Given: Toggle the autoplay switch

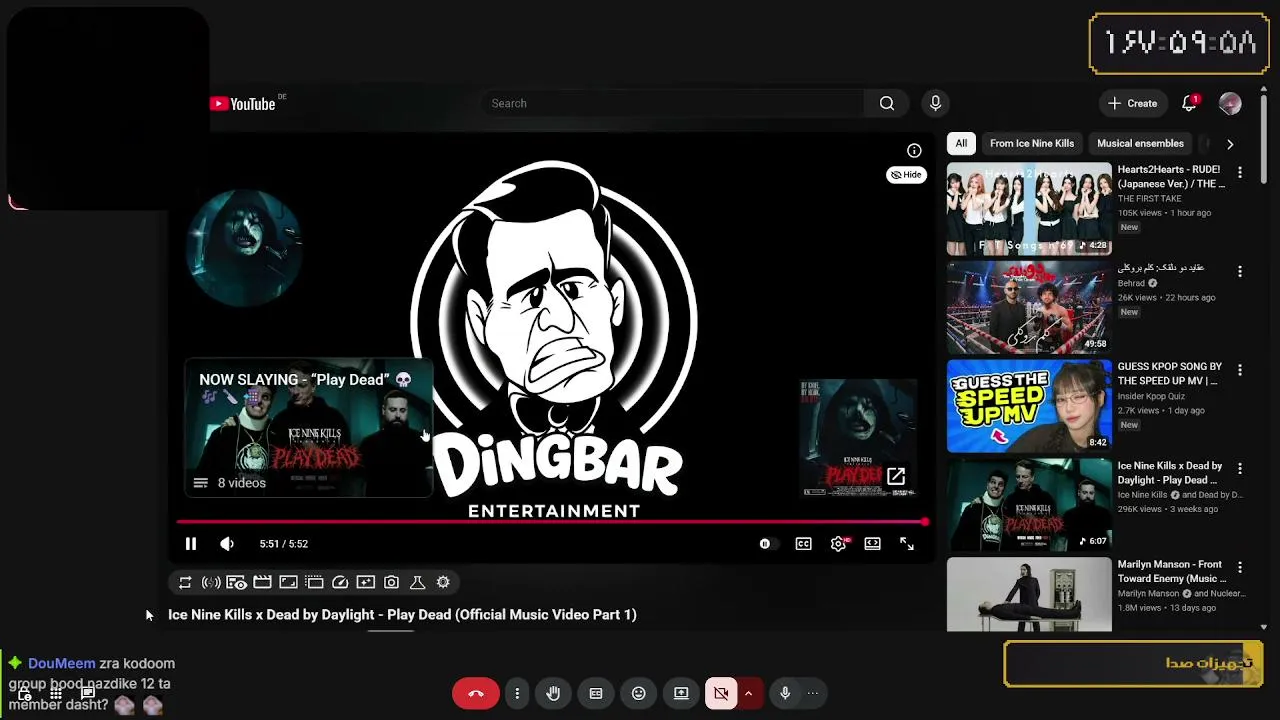Looking at the screenshot, I should point(766,544).
